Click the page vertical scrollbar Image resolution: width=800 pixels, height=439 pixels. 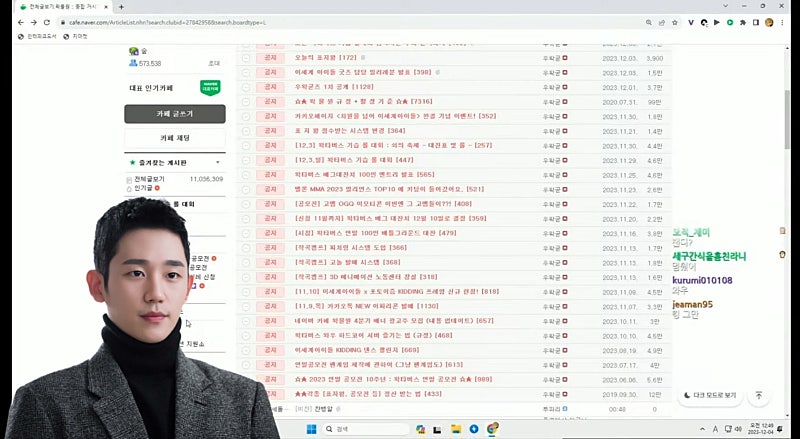788,119
